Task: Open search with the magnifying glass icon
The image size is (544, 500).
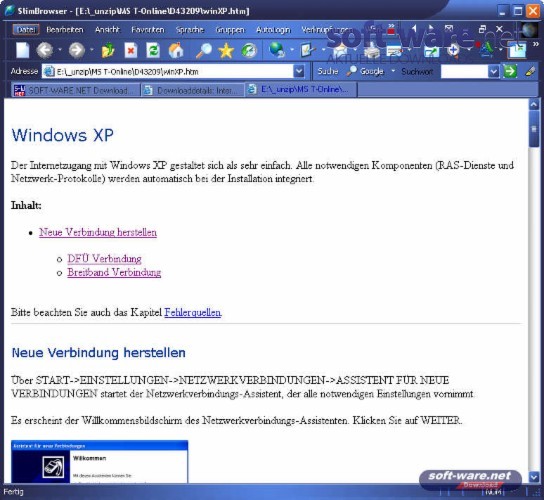Action: point(204,51)
